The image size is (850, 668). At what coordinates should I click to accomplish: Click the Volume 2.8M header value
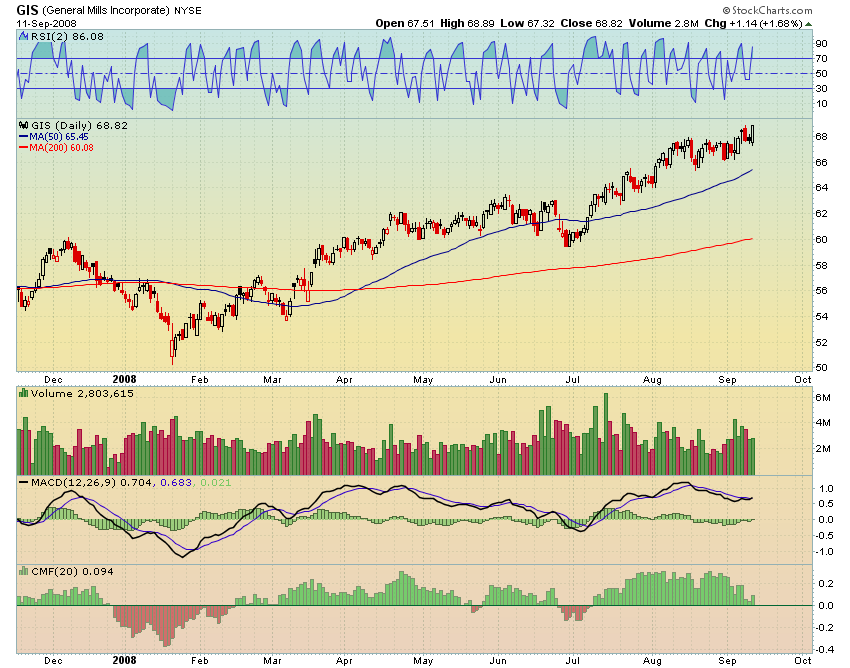(x=664, y=23)
